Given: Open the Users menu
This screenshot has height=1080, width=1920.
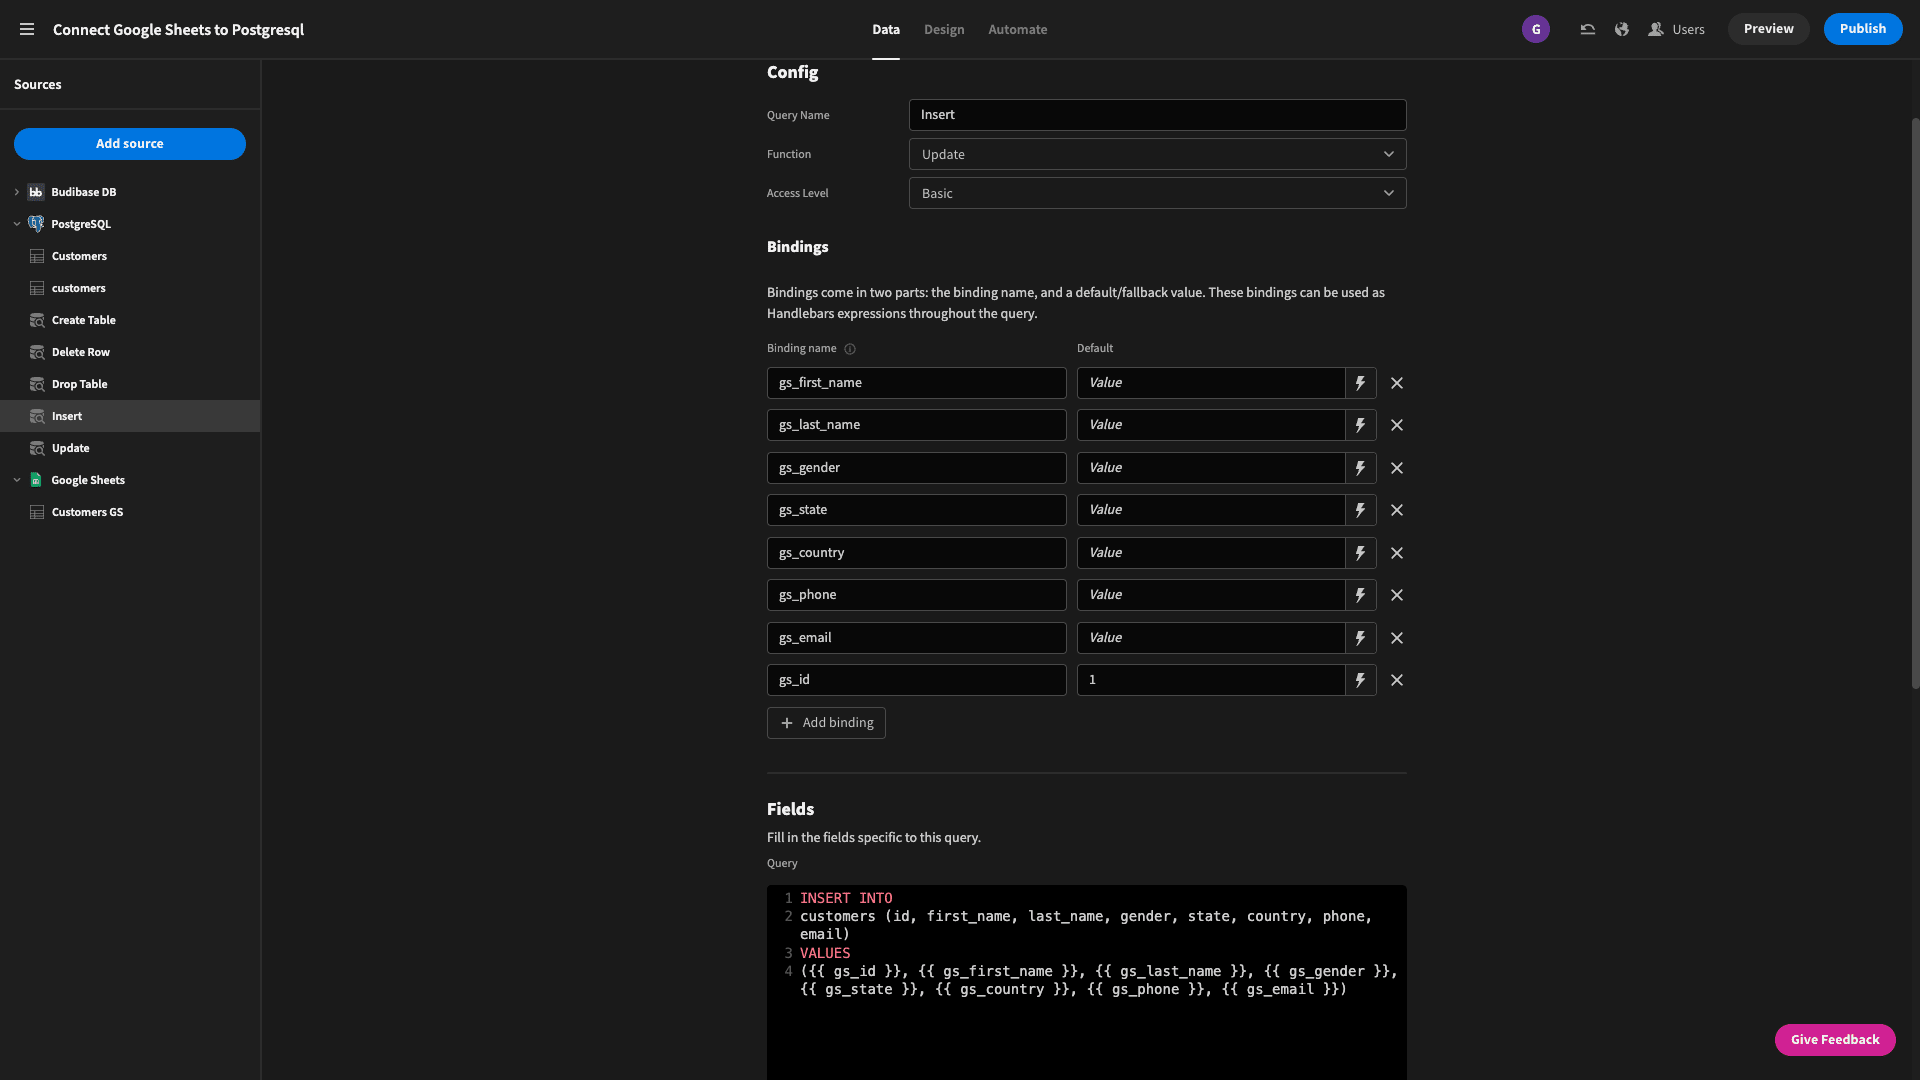Looking at the screenshot, I should (x=1676, y=29).
